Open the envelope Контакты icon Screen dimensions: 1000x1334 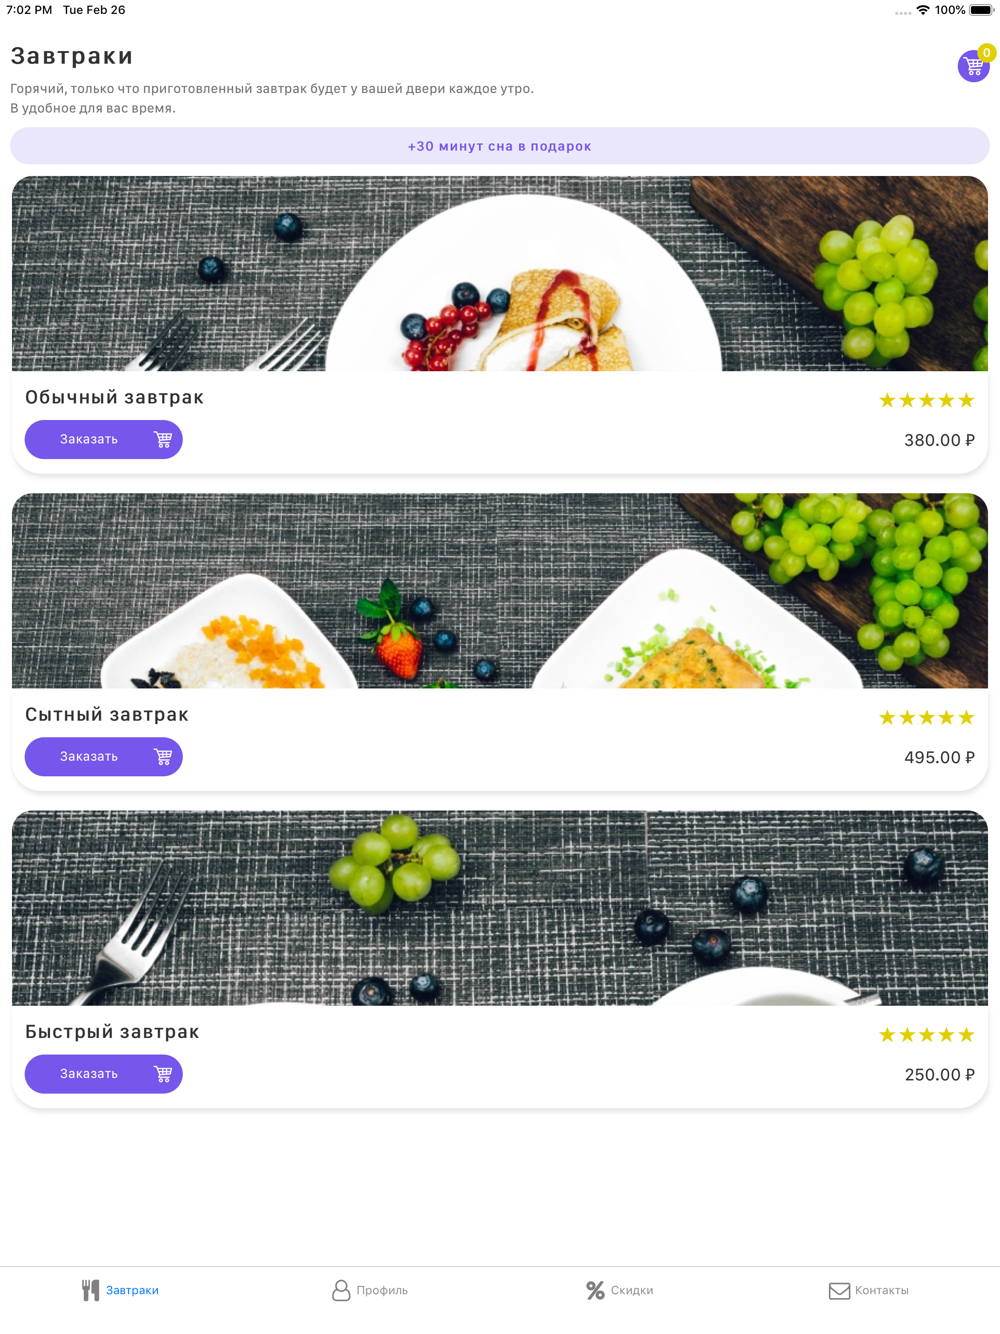(x=839, y=1291)
